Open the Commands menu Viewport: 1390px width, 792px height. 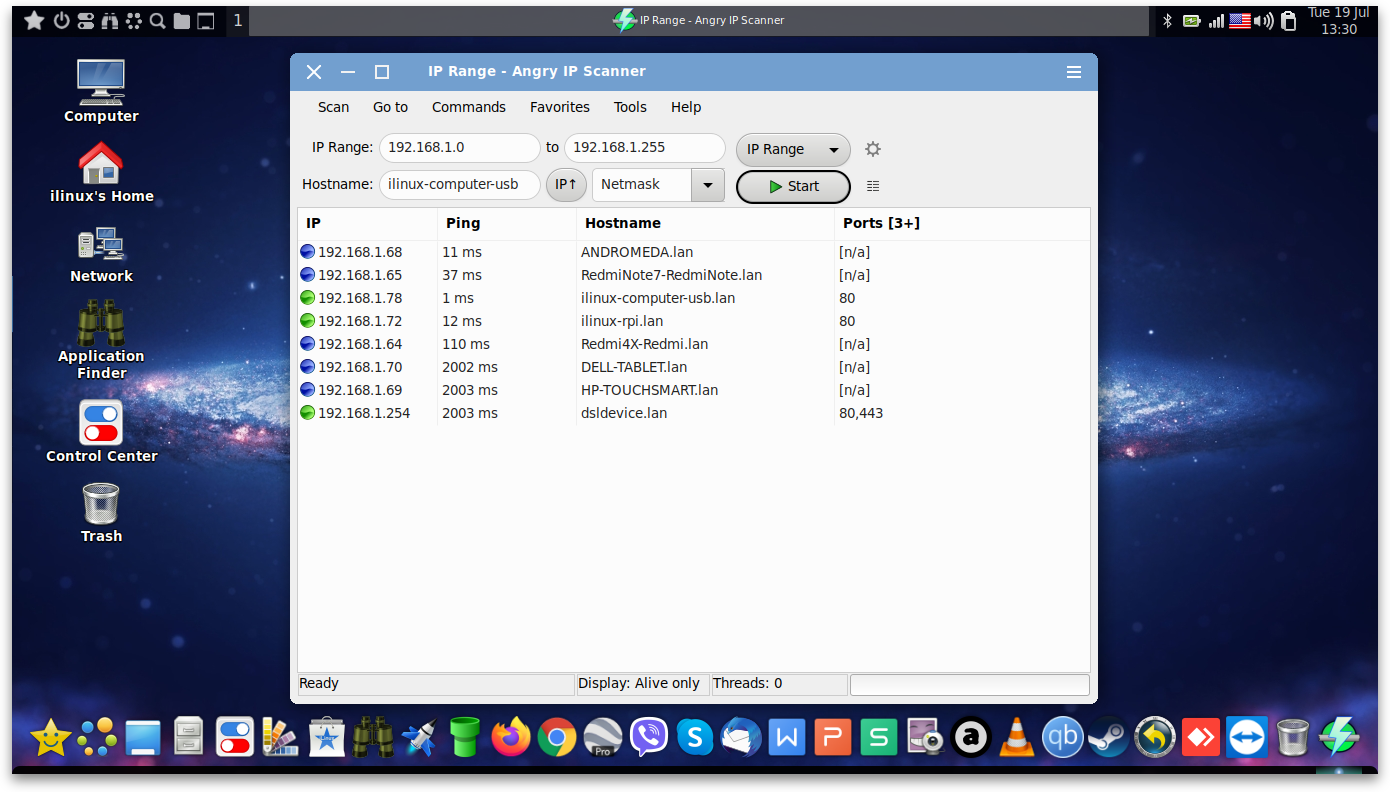pos(469,107)
